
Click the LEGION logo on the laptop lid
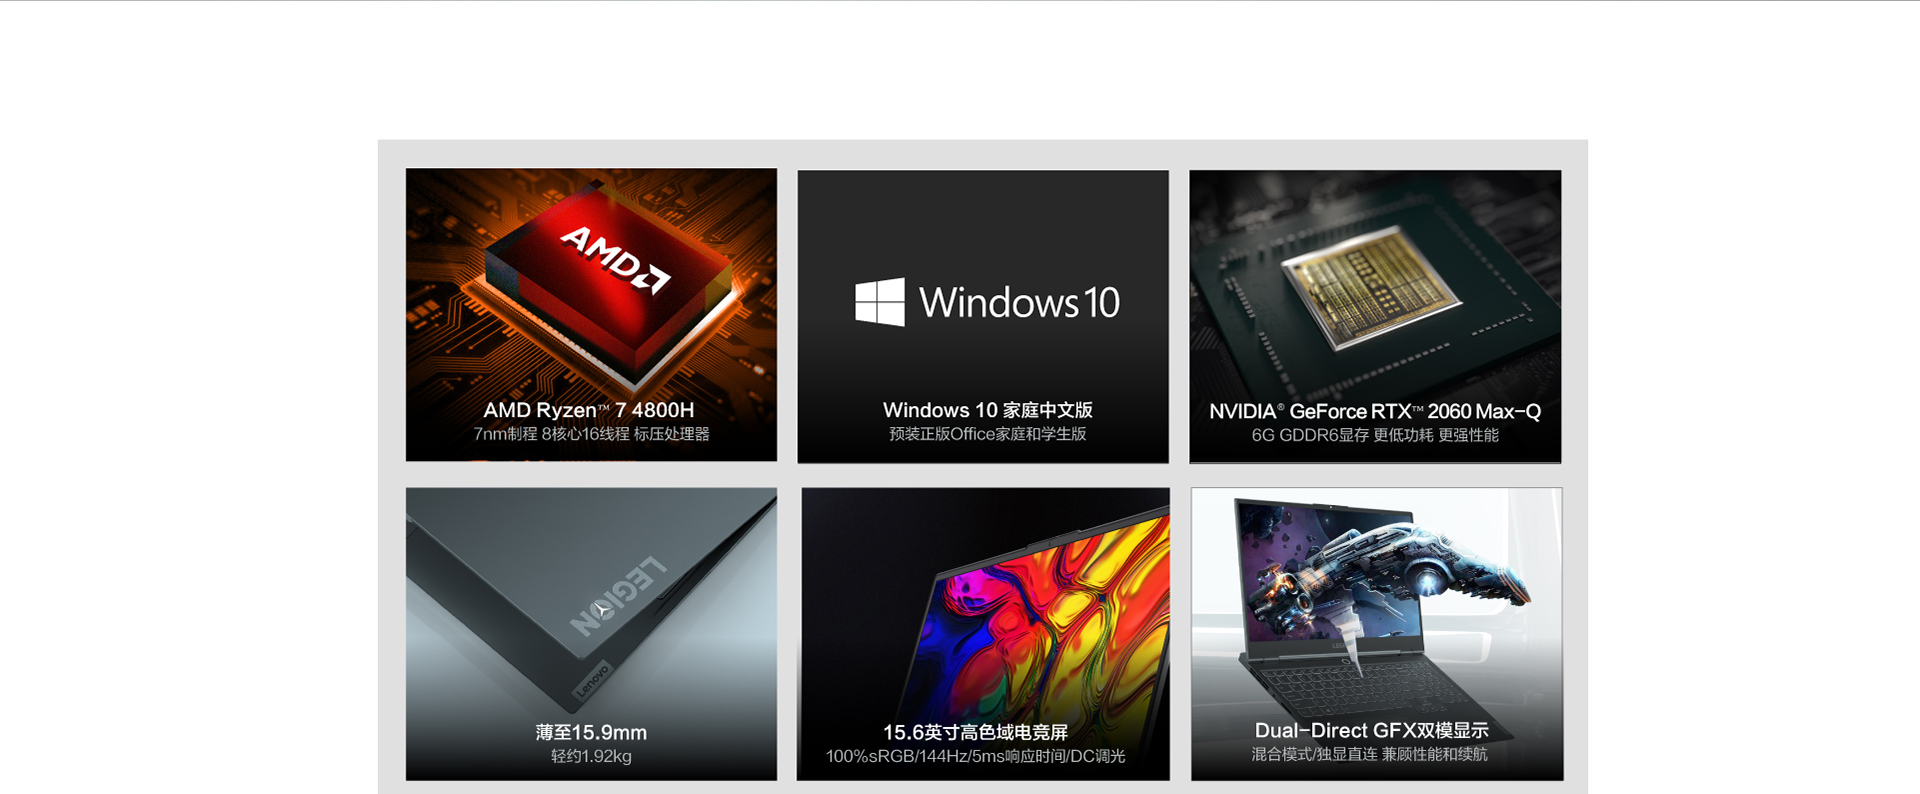[619, 596]
